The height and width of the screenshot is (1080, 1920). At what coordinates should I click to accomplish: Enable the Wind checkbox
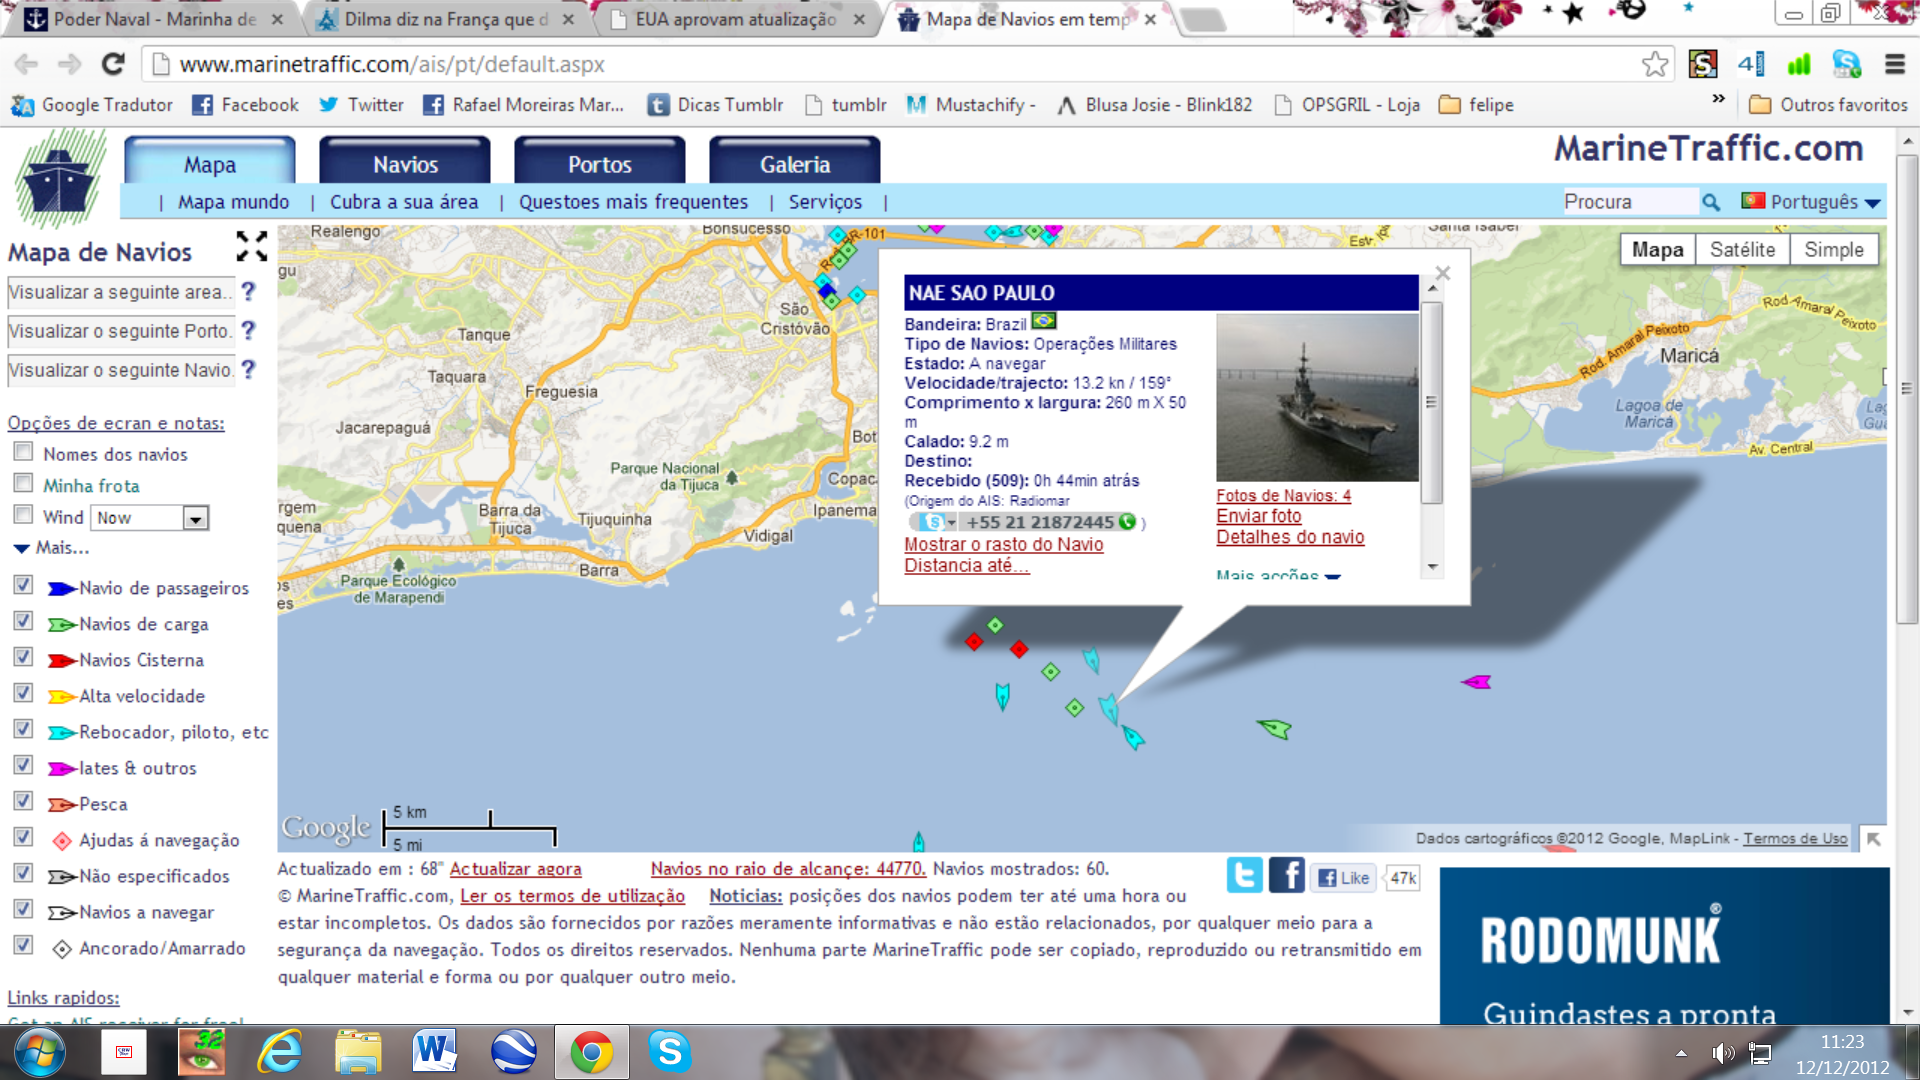[23, 514]
